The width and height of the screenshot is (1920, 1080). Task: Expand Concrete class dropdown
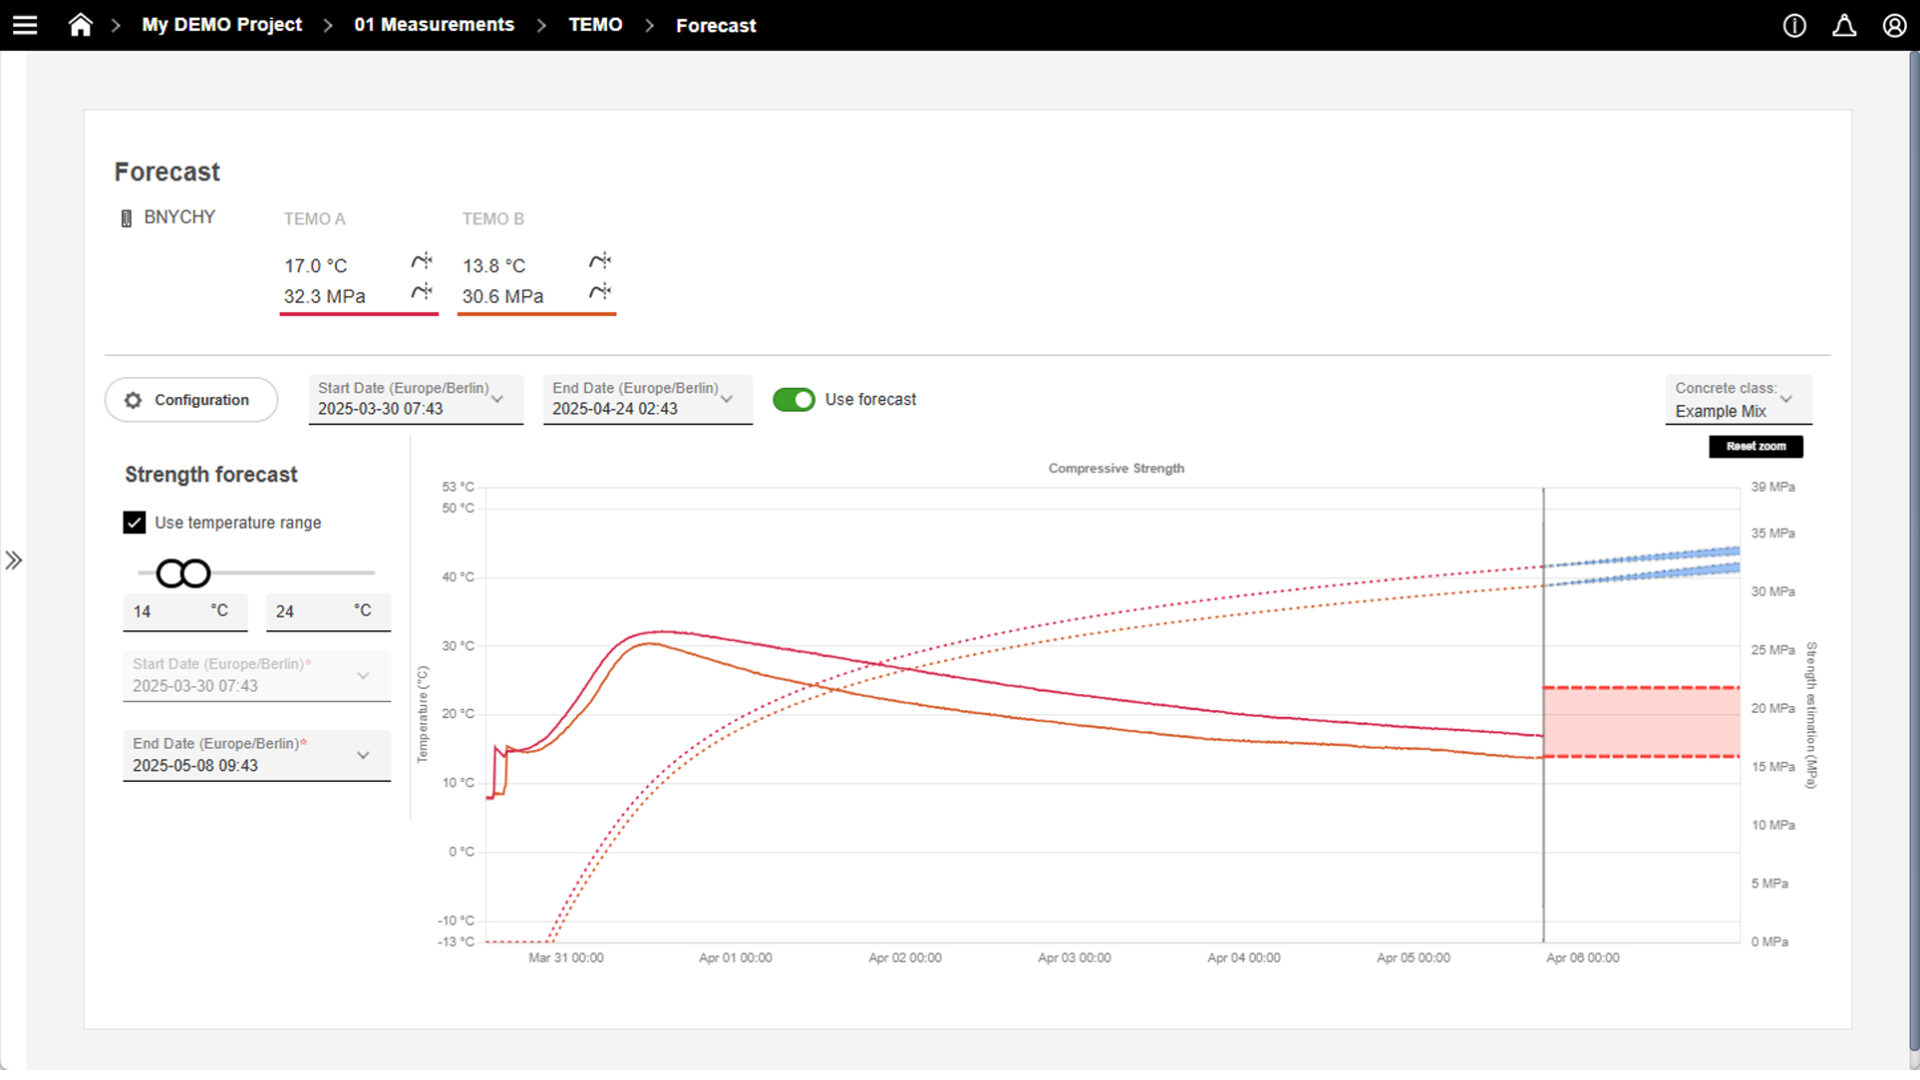coord(1737,400)
